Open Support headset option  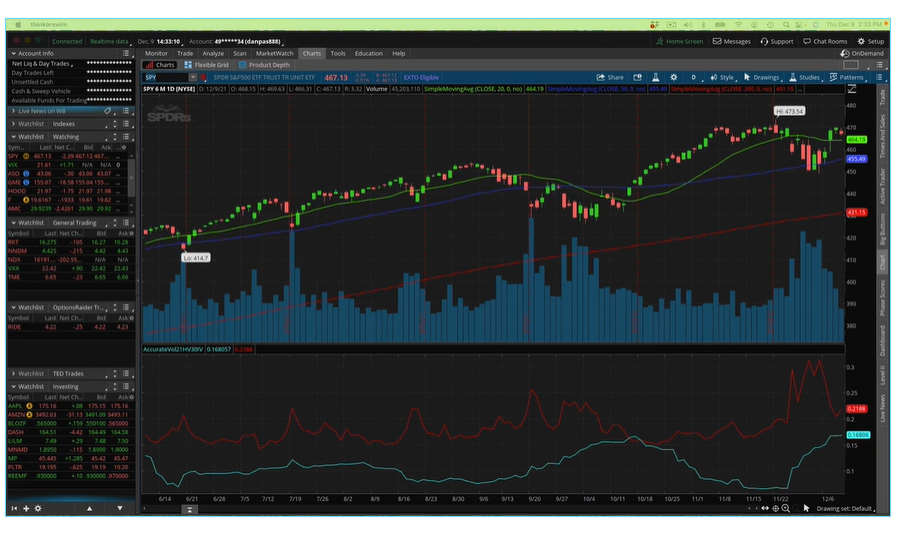(x=777, y=41)
